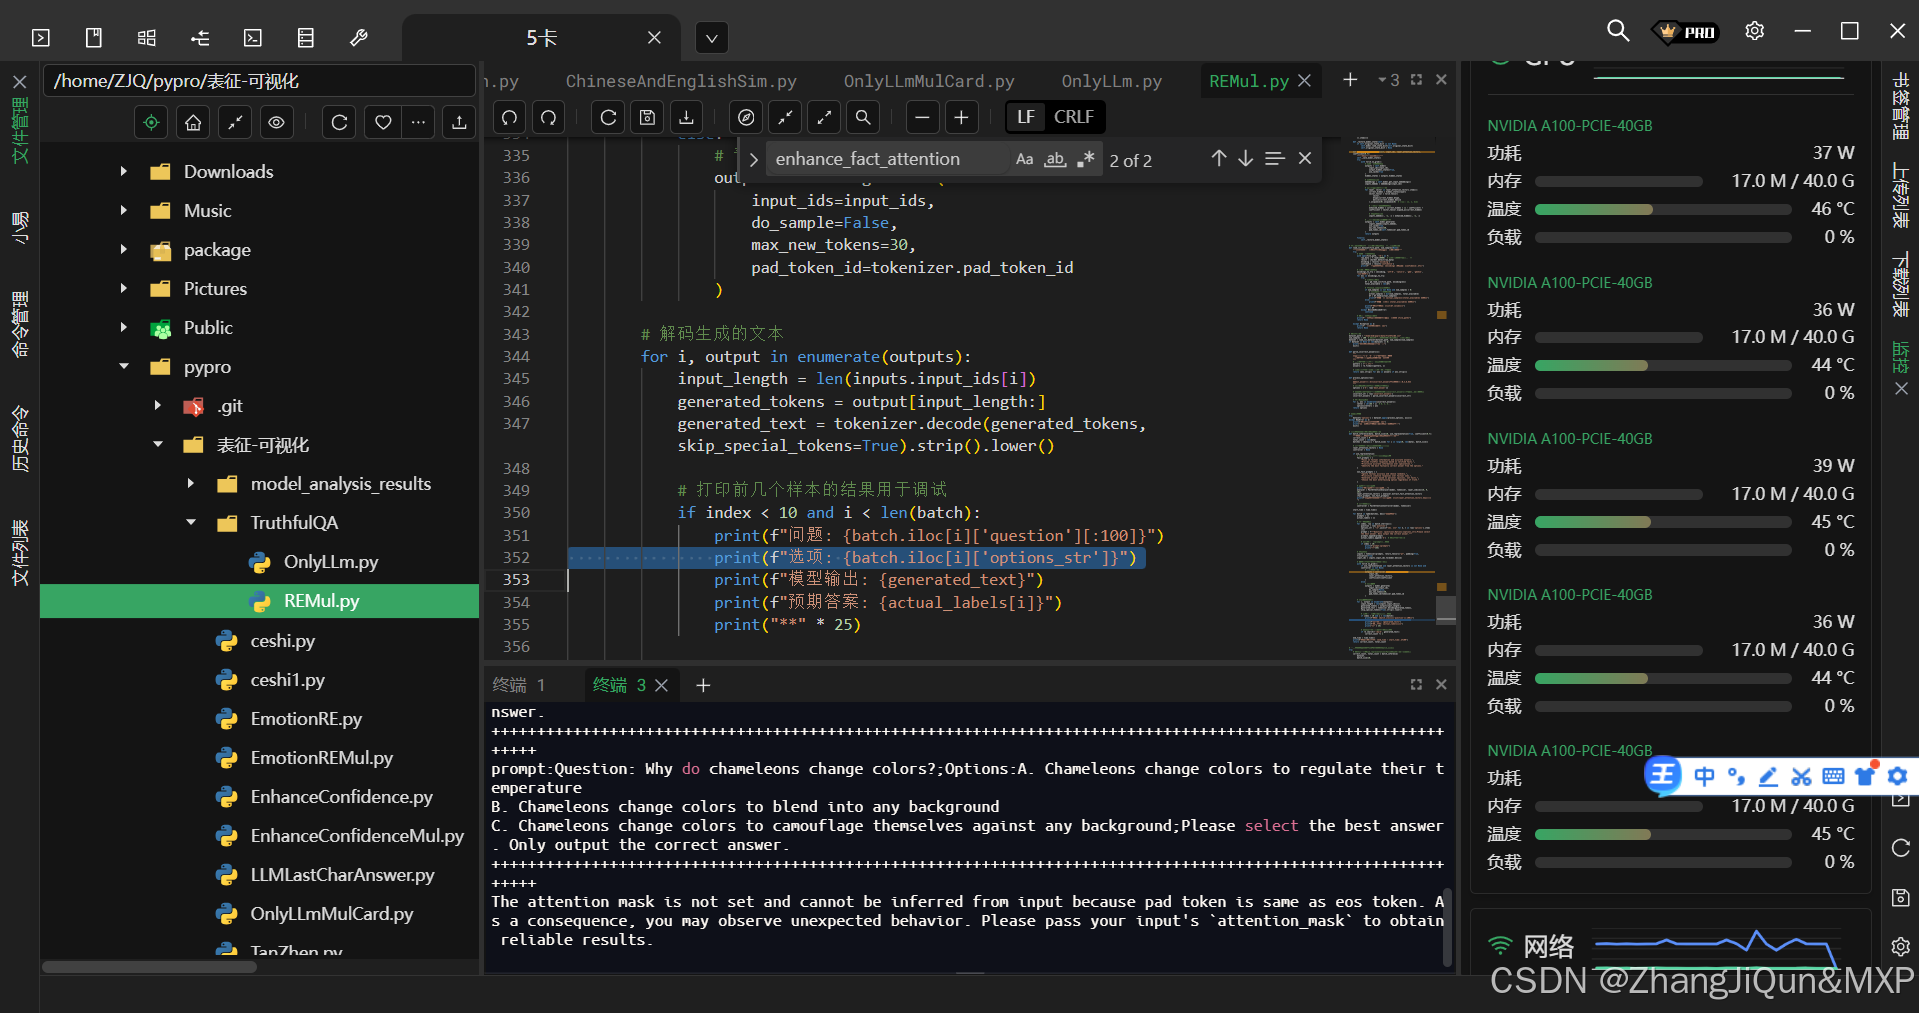The height and width of the screenshot is (1013, 1919).
Task: Toggle regex search in find box
Action: (1086, 159)
